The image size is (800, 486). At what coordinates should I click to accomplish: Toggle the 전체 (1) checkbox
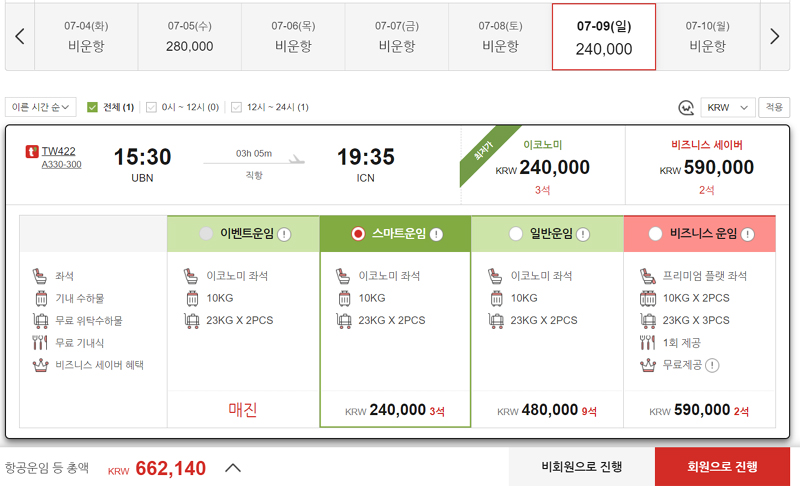pos(92,107)
